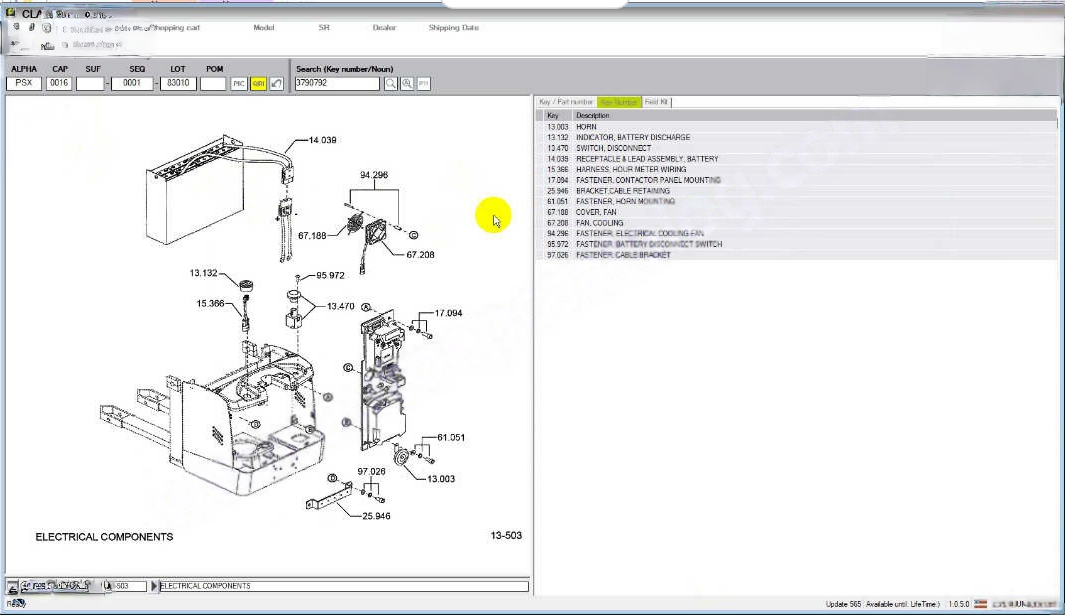Click the undo back arrow icon
The image size is (1065, 615).
276,84
